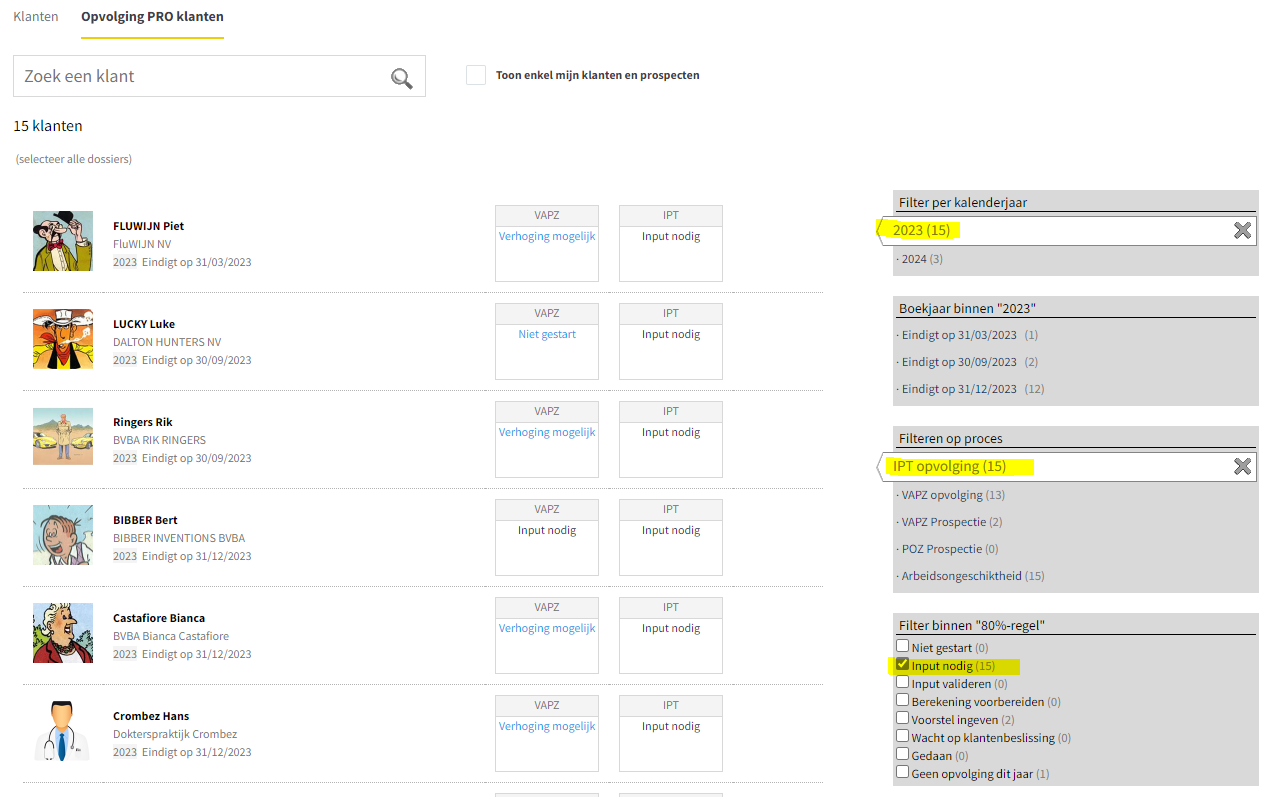This screenshot has height=797, width=1271.
Task: Uncheck the 'Input nodig' filter checkbox
Action: coord(903,665)
